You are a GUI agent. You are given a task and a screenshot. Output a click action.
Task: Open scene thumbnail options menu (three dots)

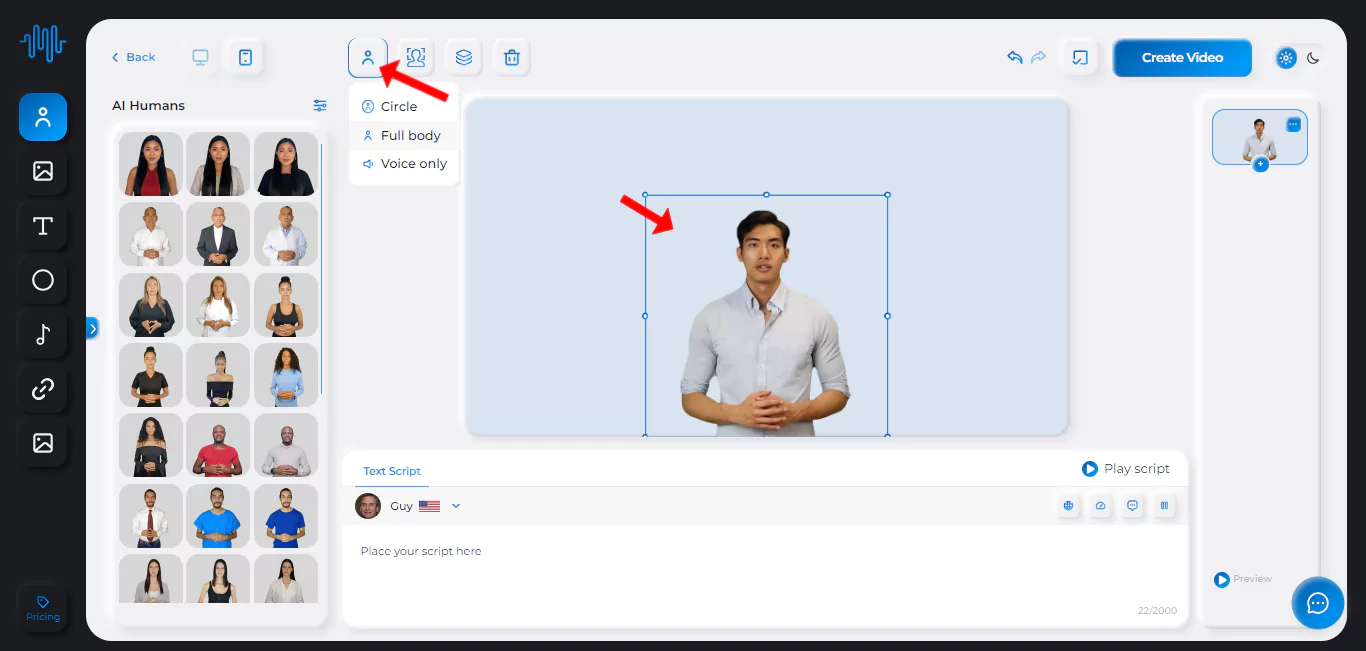[1293, 125]
